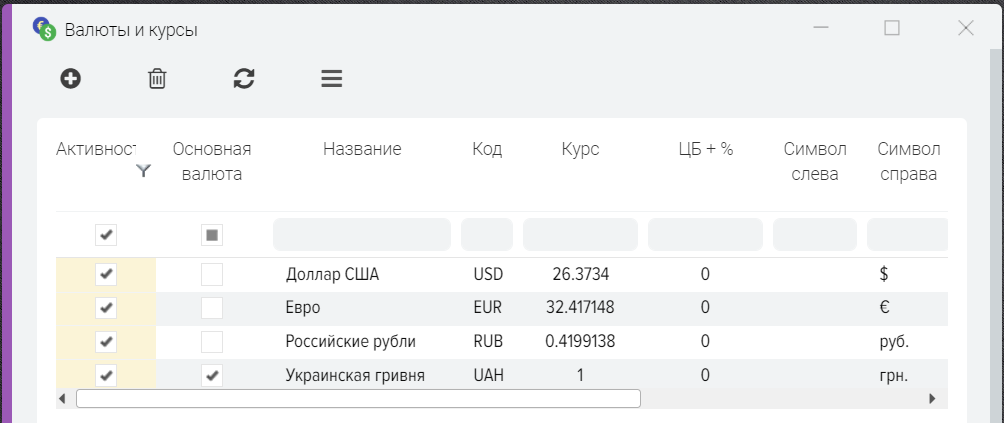Screen dimensions: 1004x423
Task: Click the Код filter input field
Action: point(486,235)
